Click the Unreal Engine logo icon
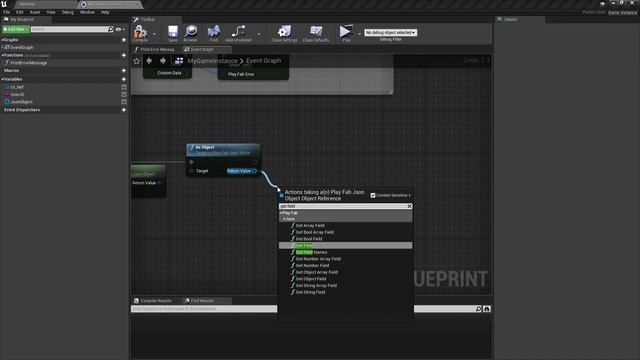 [4, 4]
